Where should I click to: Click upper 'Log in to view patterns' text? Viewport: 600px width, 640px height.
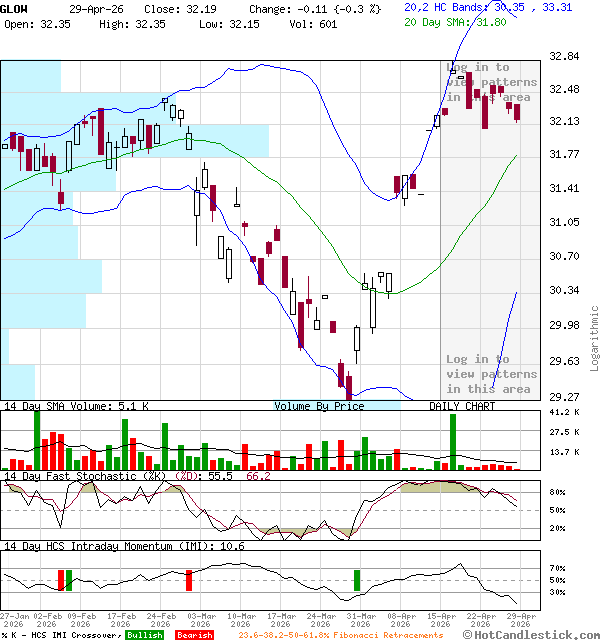(491, 82)
